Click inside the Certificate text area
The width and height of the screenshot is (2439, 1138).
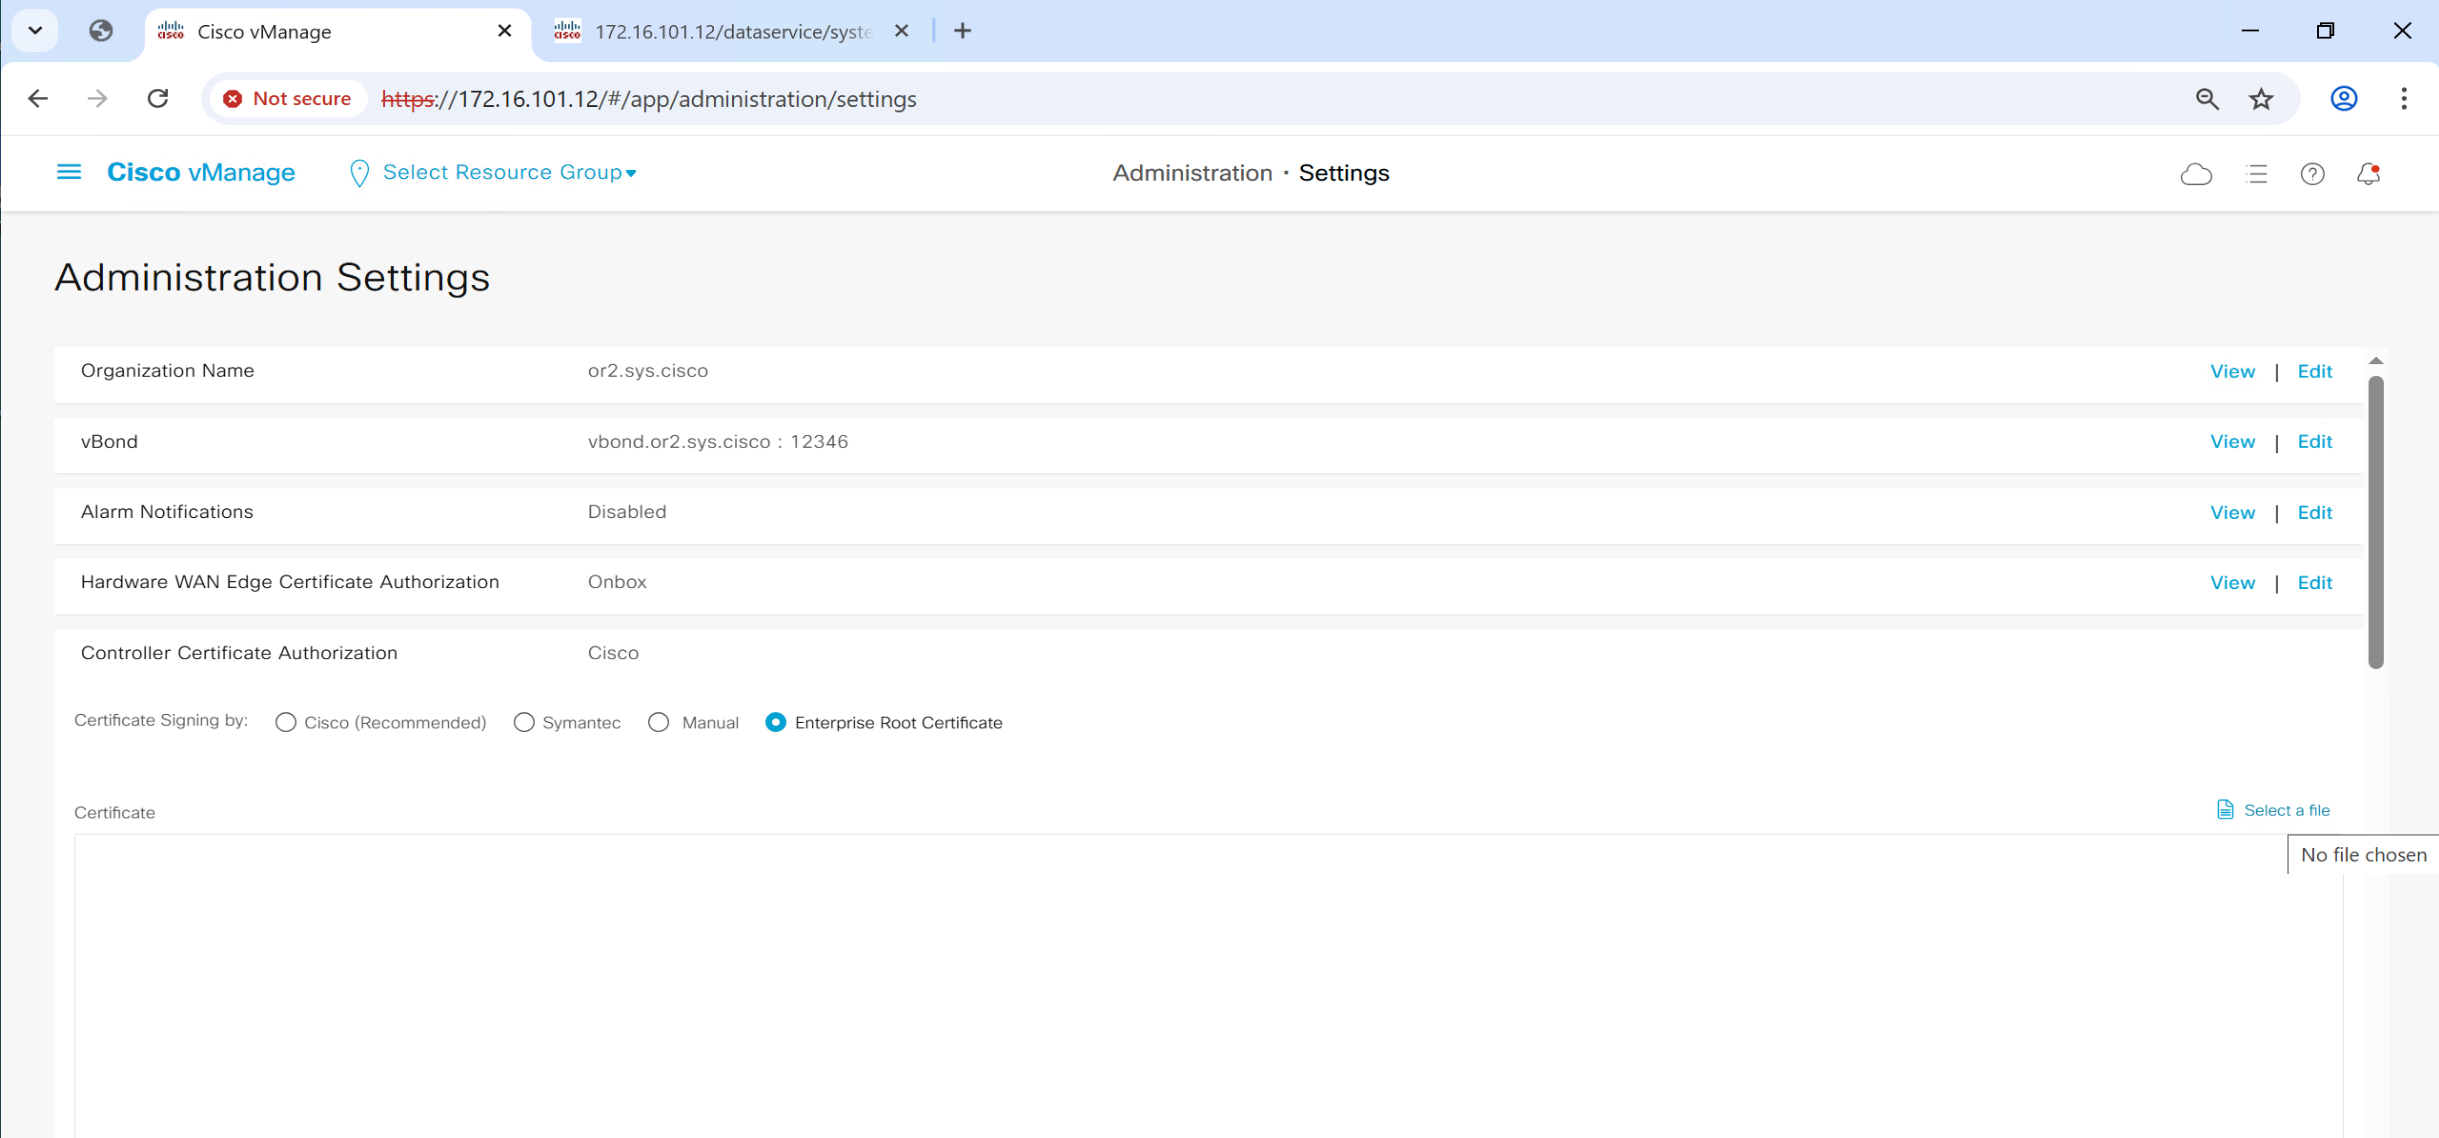[x=1200, y=980]
